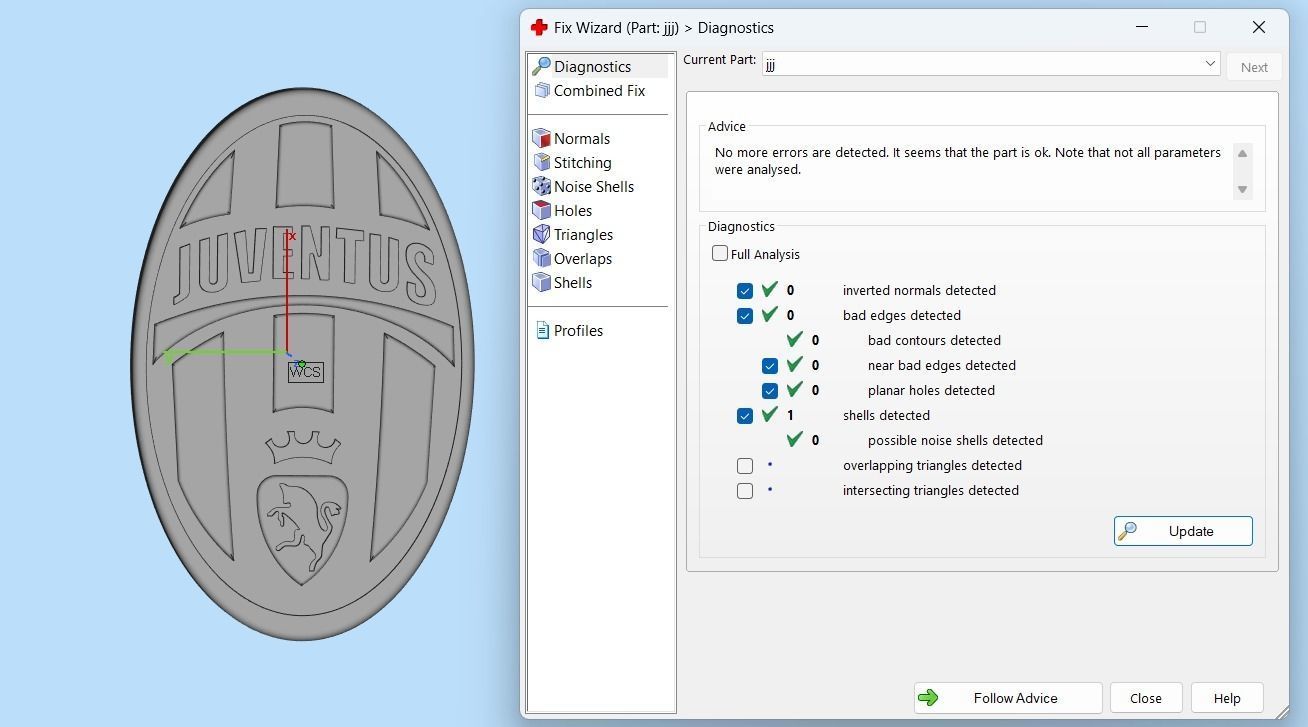Enable the Full Analysis checkbox
The height and width of the screenshot is (727, 1308).
coord(720,254)
